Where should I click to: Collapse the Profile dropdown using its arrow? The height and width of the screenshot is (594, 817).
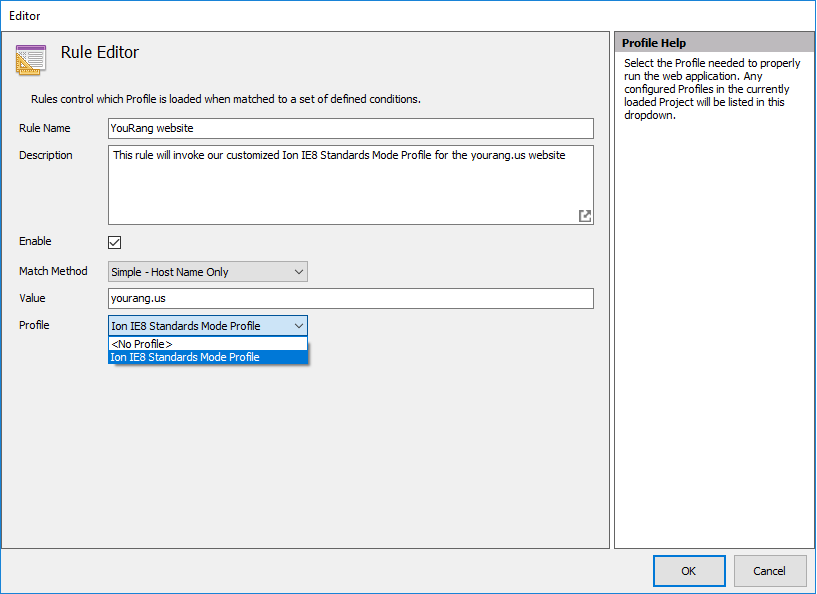coord(298,326)
